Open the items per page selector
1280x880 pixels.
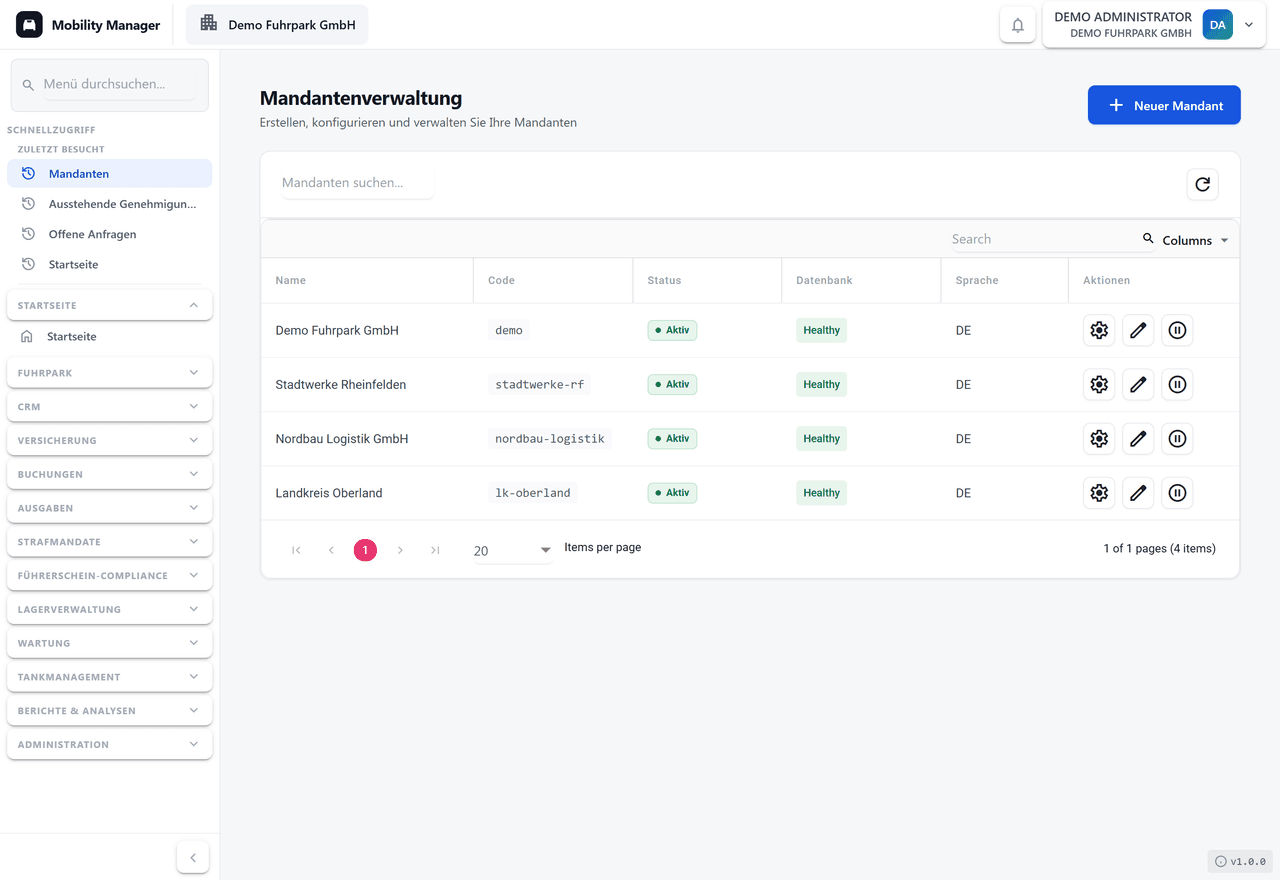[x=513, y=551]
